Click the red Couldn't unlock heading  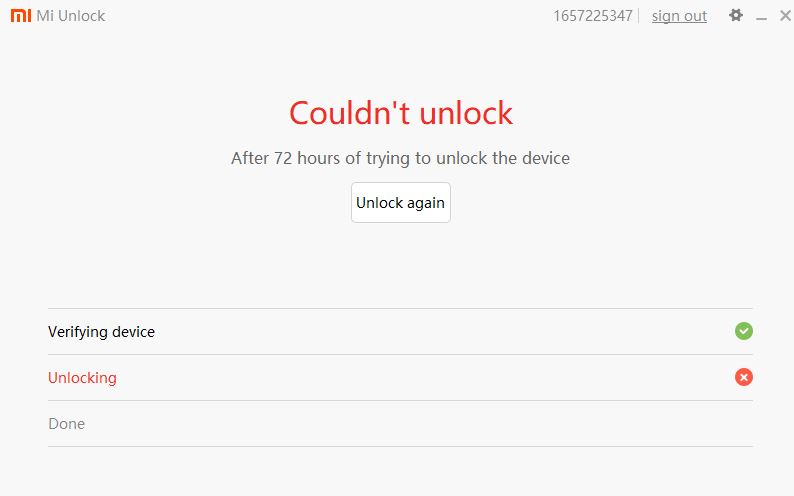click(x=401, y=112)
